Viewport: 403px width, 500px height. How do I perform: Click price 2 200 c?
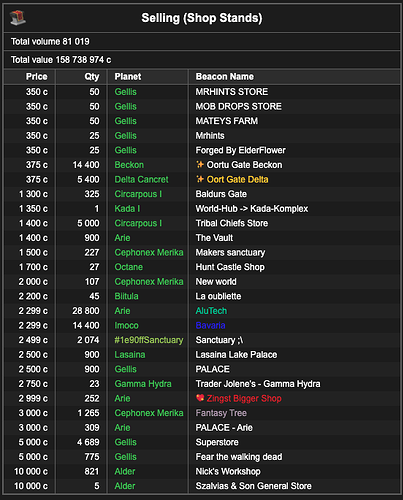(33, 296)
